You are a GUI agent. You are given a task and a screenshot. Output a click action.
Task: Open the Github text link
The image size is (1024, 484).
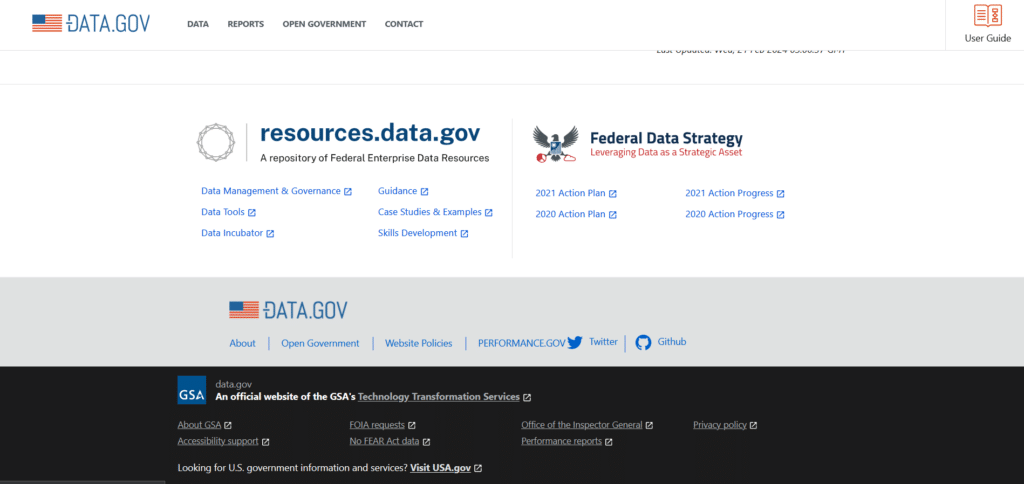click(672, 342)
